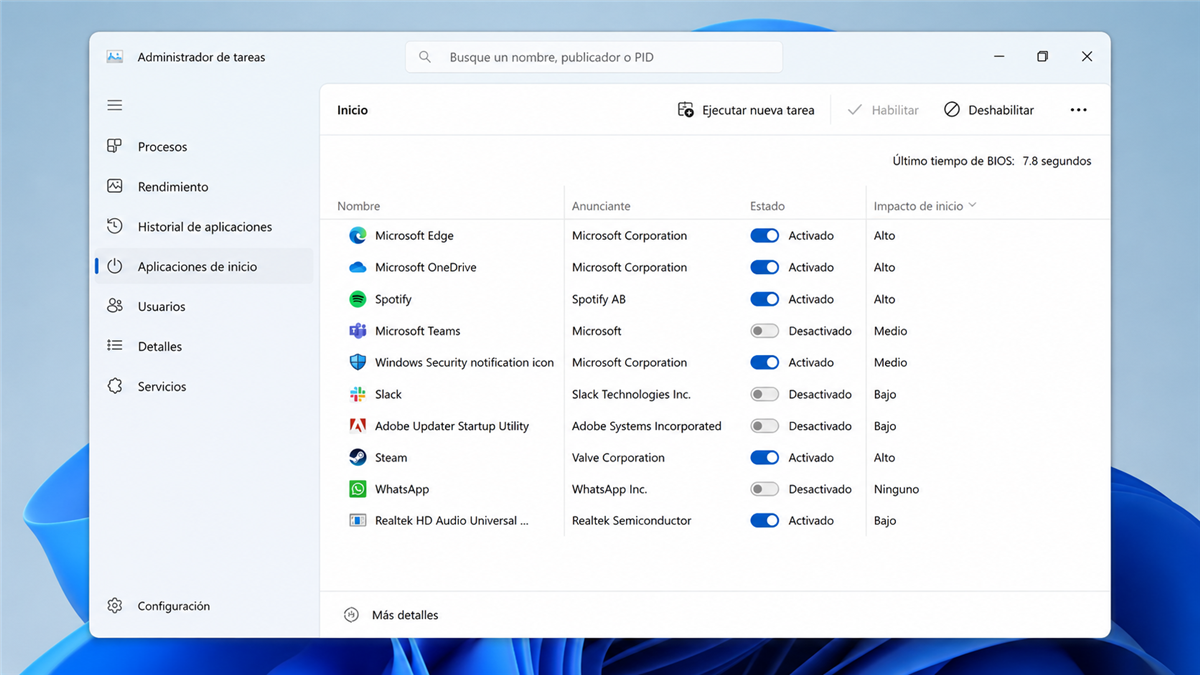This screenshot has width=1200, height=675.
Task: Click the 7.8 segundos BIOS time value
Action: 1057,161
